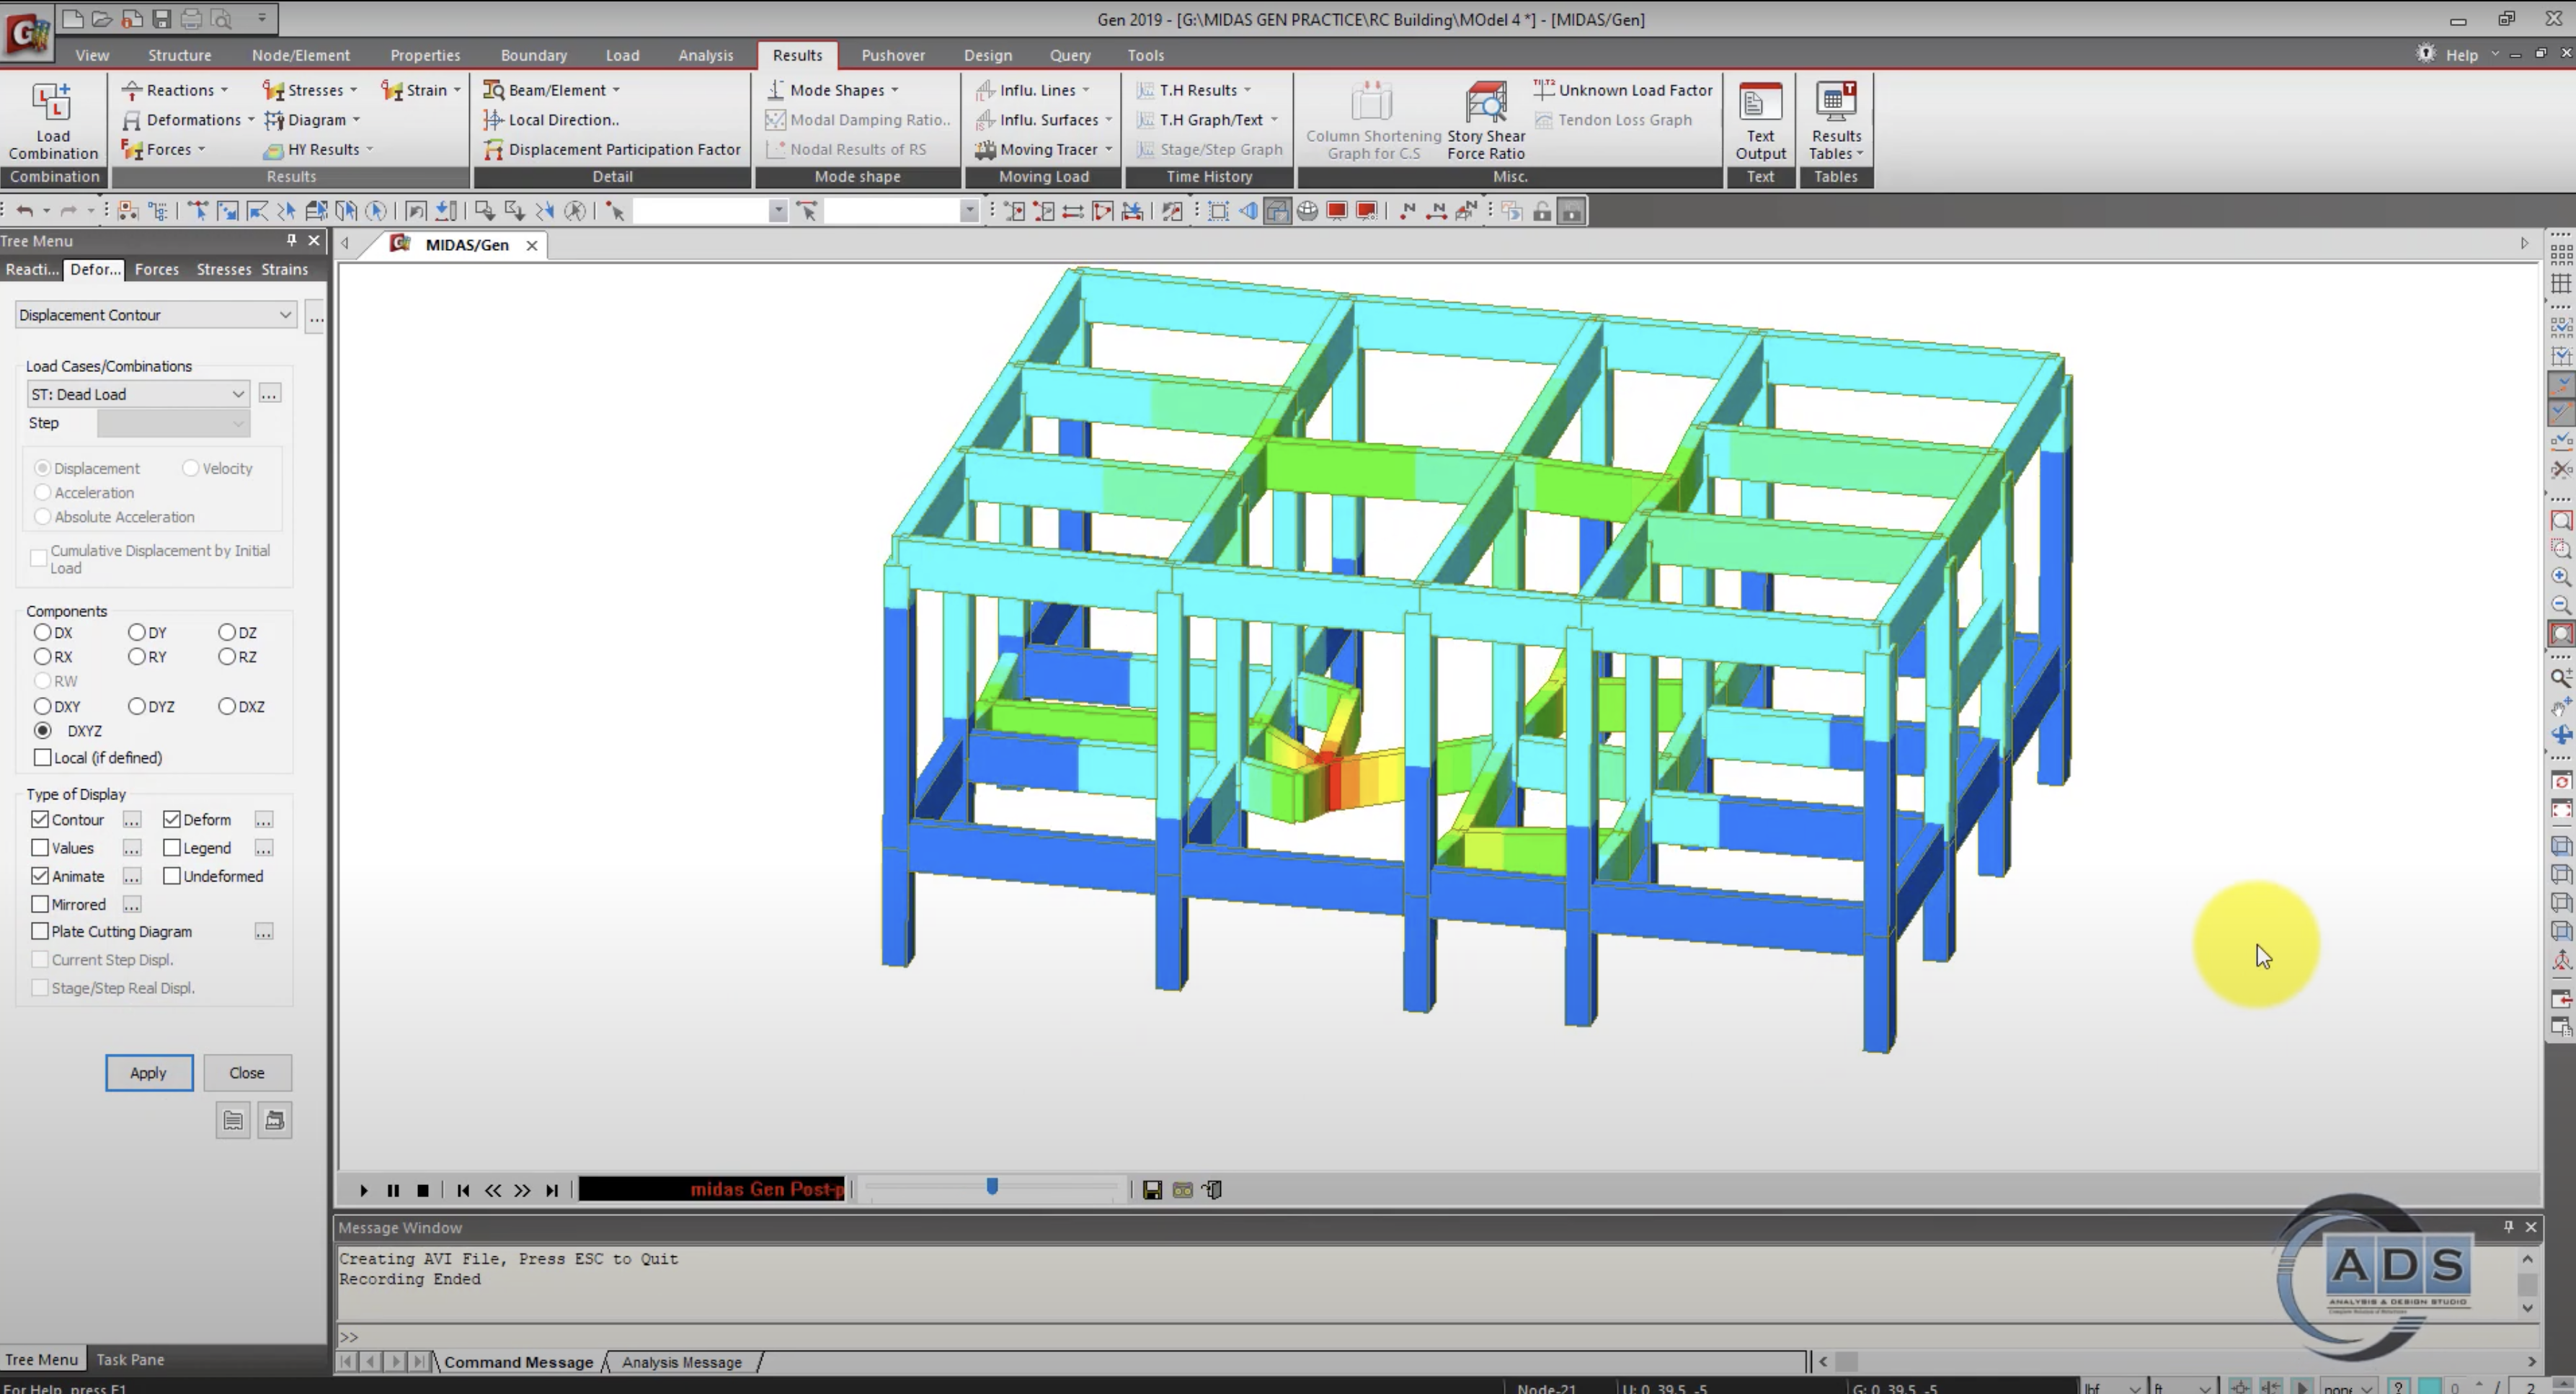Image resolution: width=2576 pixels, height=1394 pixels.
Task: Expand the ST: Dead Load dropdown
Action: click(238, 394)
